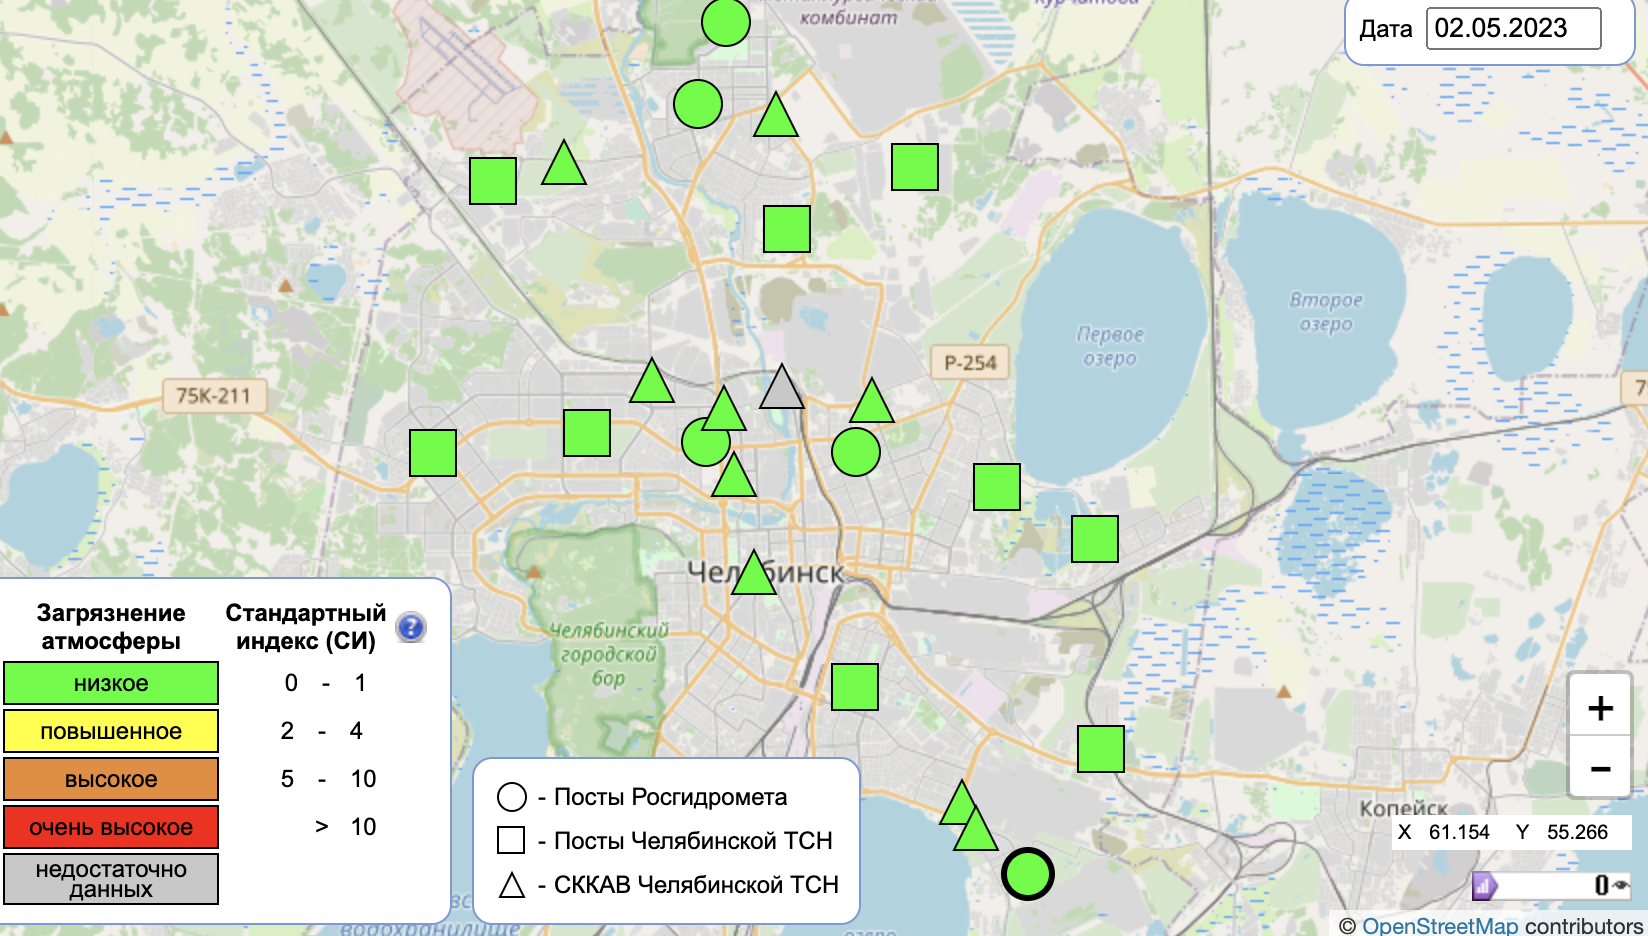Click topmost circle marker beside комбинат label
The width and height of the screenshot is (1648, 936).
pos(726,22)
